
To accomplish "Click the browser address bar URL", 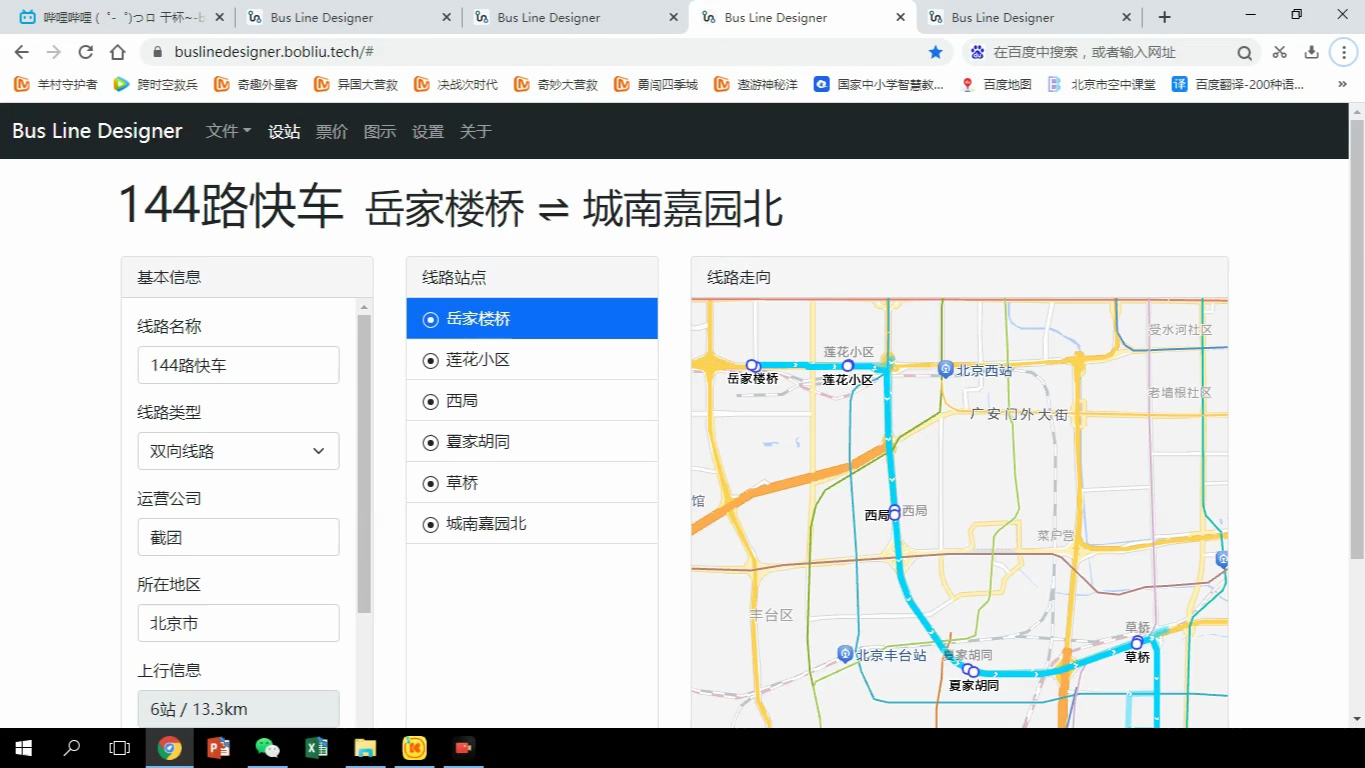I will 273,52.
